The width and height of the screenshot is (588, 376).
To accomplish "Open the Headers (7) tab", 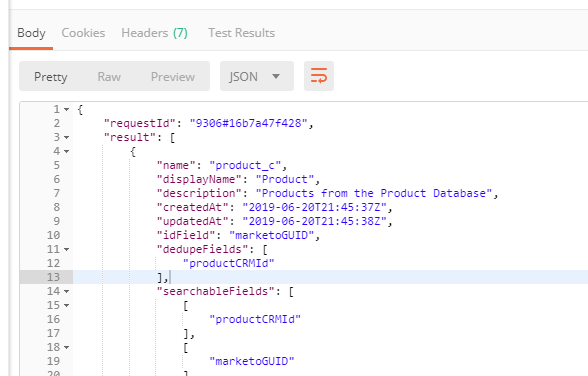I will (x=154, y=33).
